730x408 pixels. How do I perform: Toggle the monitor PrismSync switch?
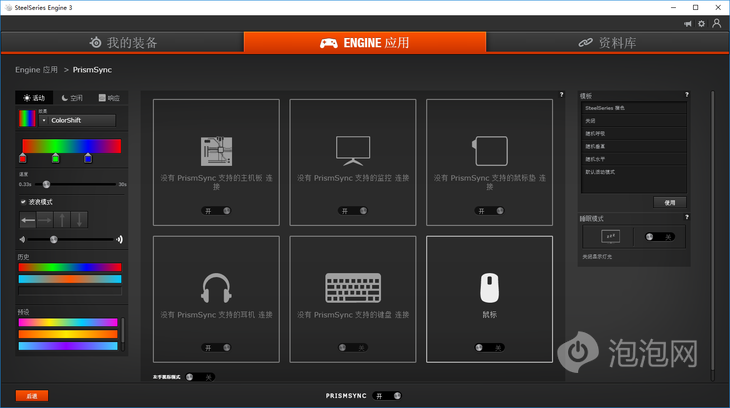[x=353, y=211]
